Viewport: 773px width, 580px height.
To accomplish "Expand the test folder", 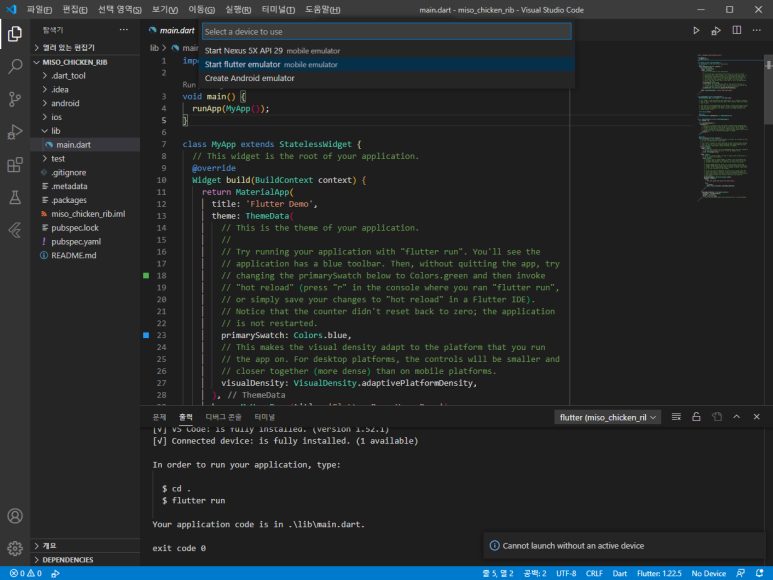I will [85, 159].
